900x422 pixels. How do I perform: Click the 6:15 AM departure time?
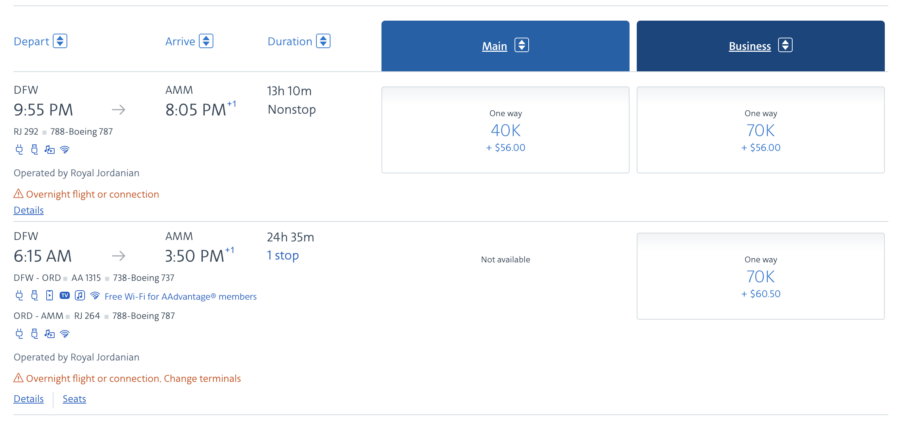pyautogui.click(x=43, y=256)
